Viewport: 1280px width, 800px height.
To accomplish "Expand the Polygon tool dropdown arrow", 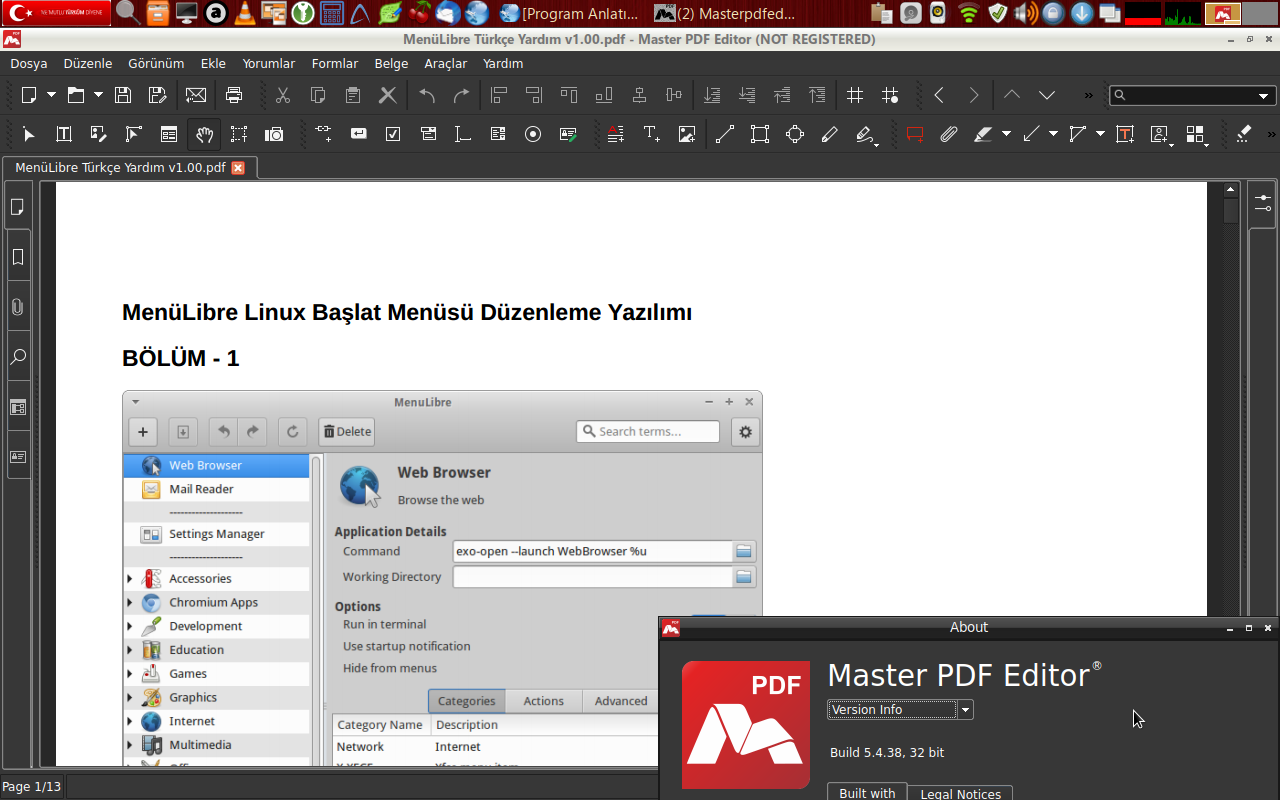I will pos(1100,134).
